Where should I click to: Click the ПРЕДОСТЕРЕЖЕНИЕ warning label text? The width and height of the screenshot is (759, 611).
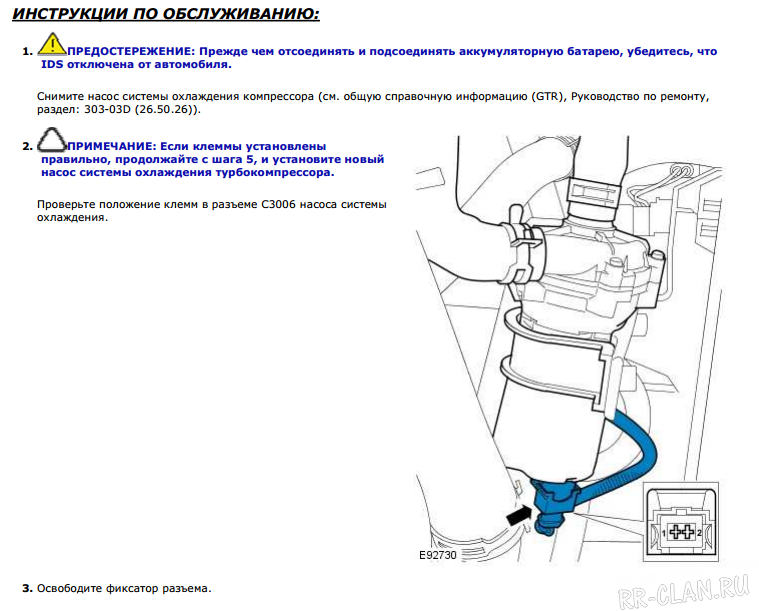tap(130, 50)
